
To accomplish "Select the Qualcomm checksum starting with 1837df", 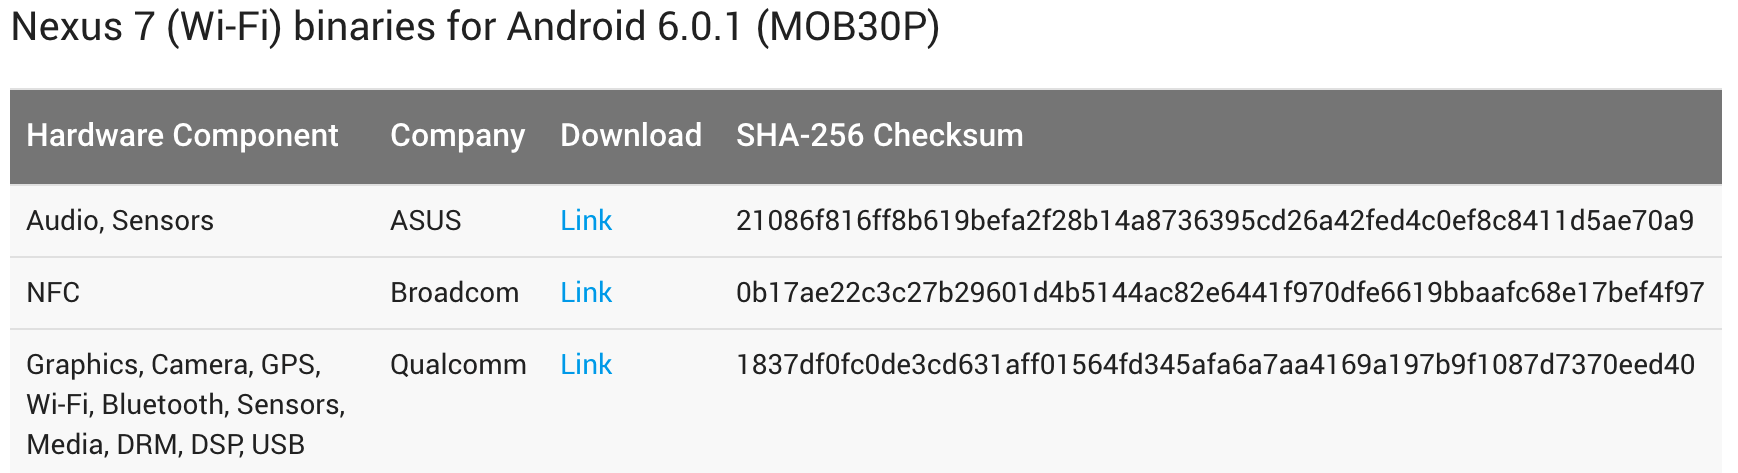I will point(1215,364).
